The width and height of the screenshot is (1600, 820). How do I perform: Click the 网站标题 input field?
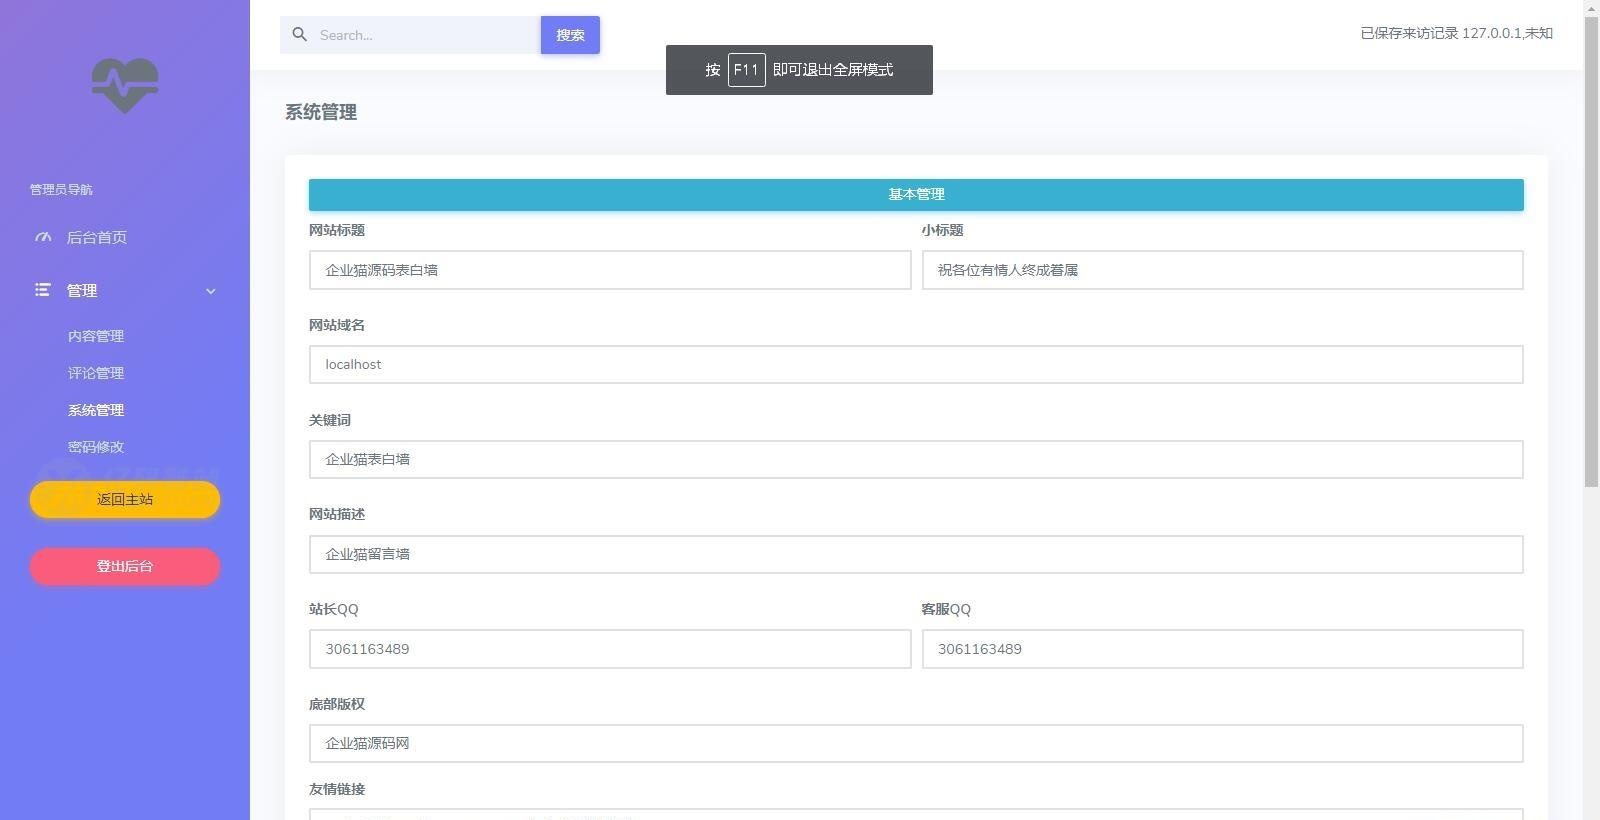[x=610, y=270]
